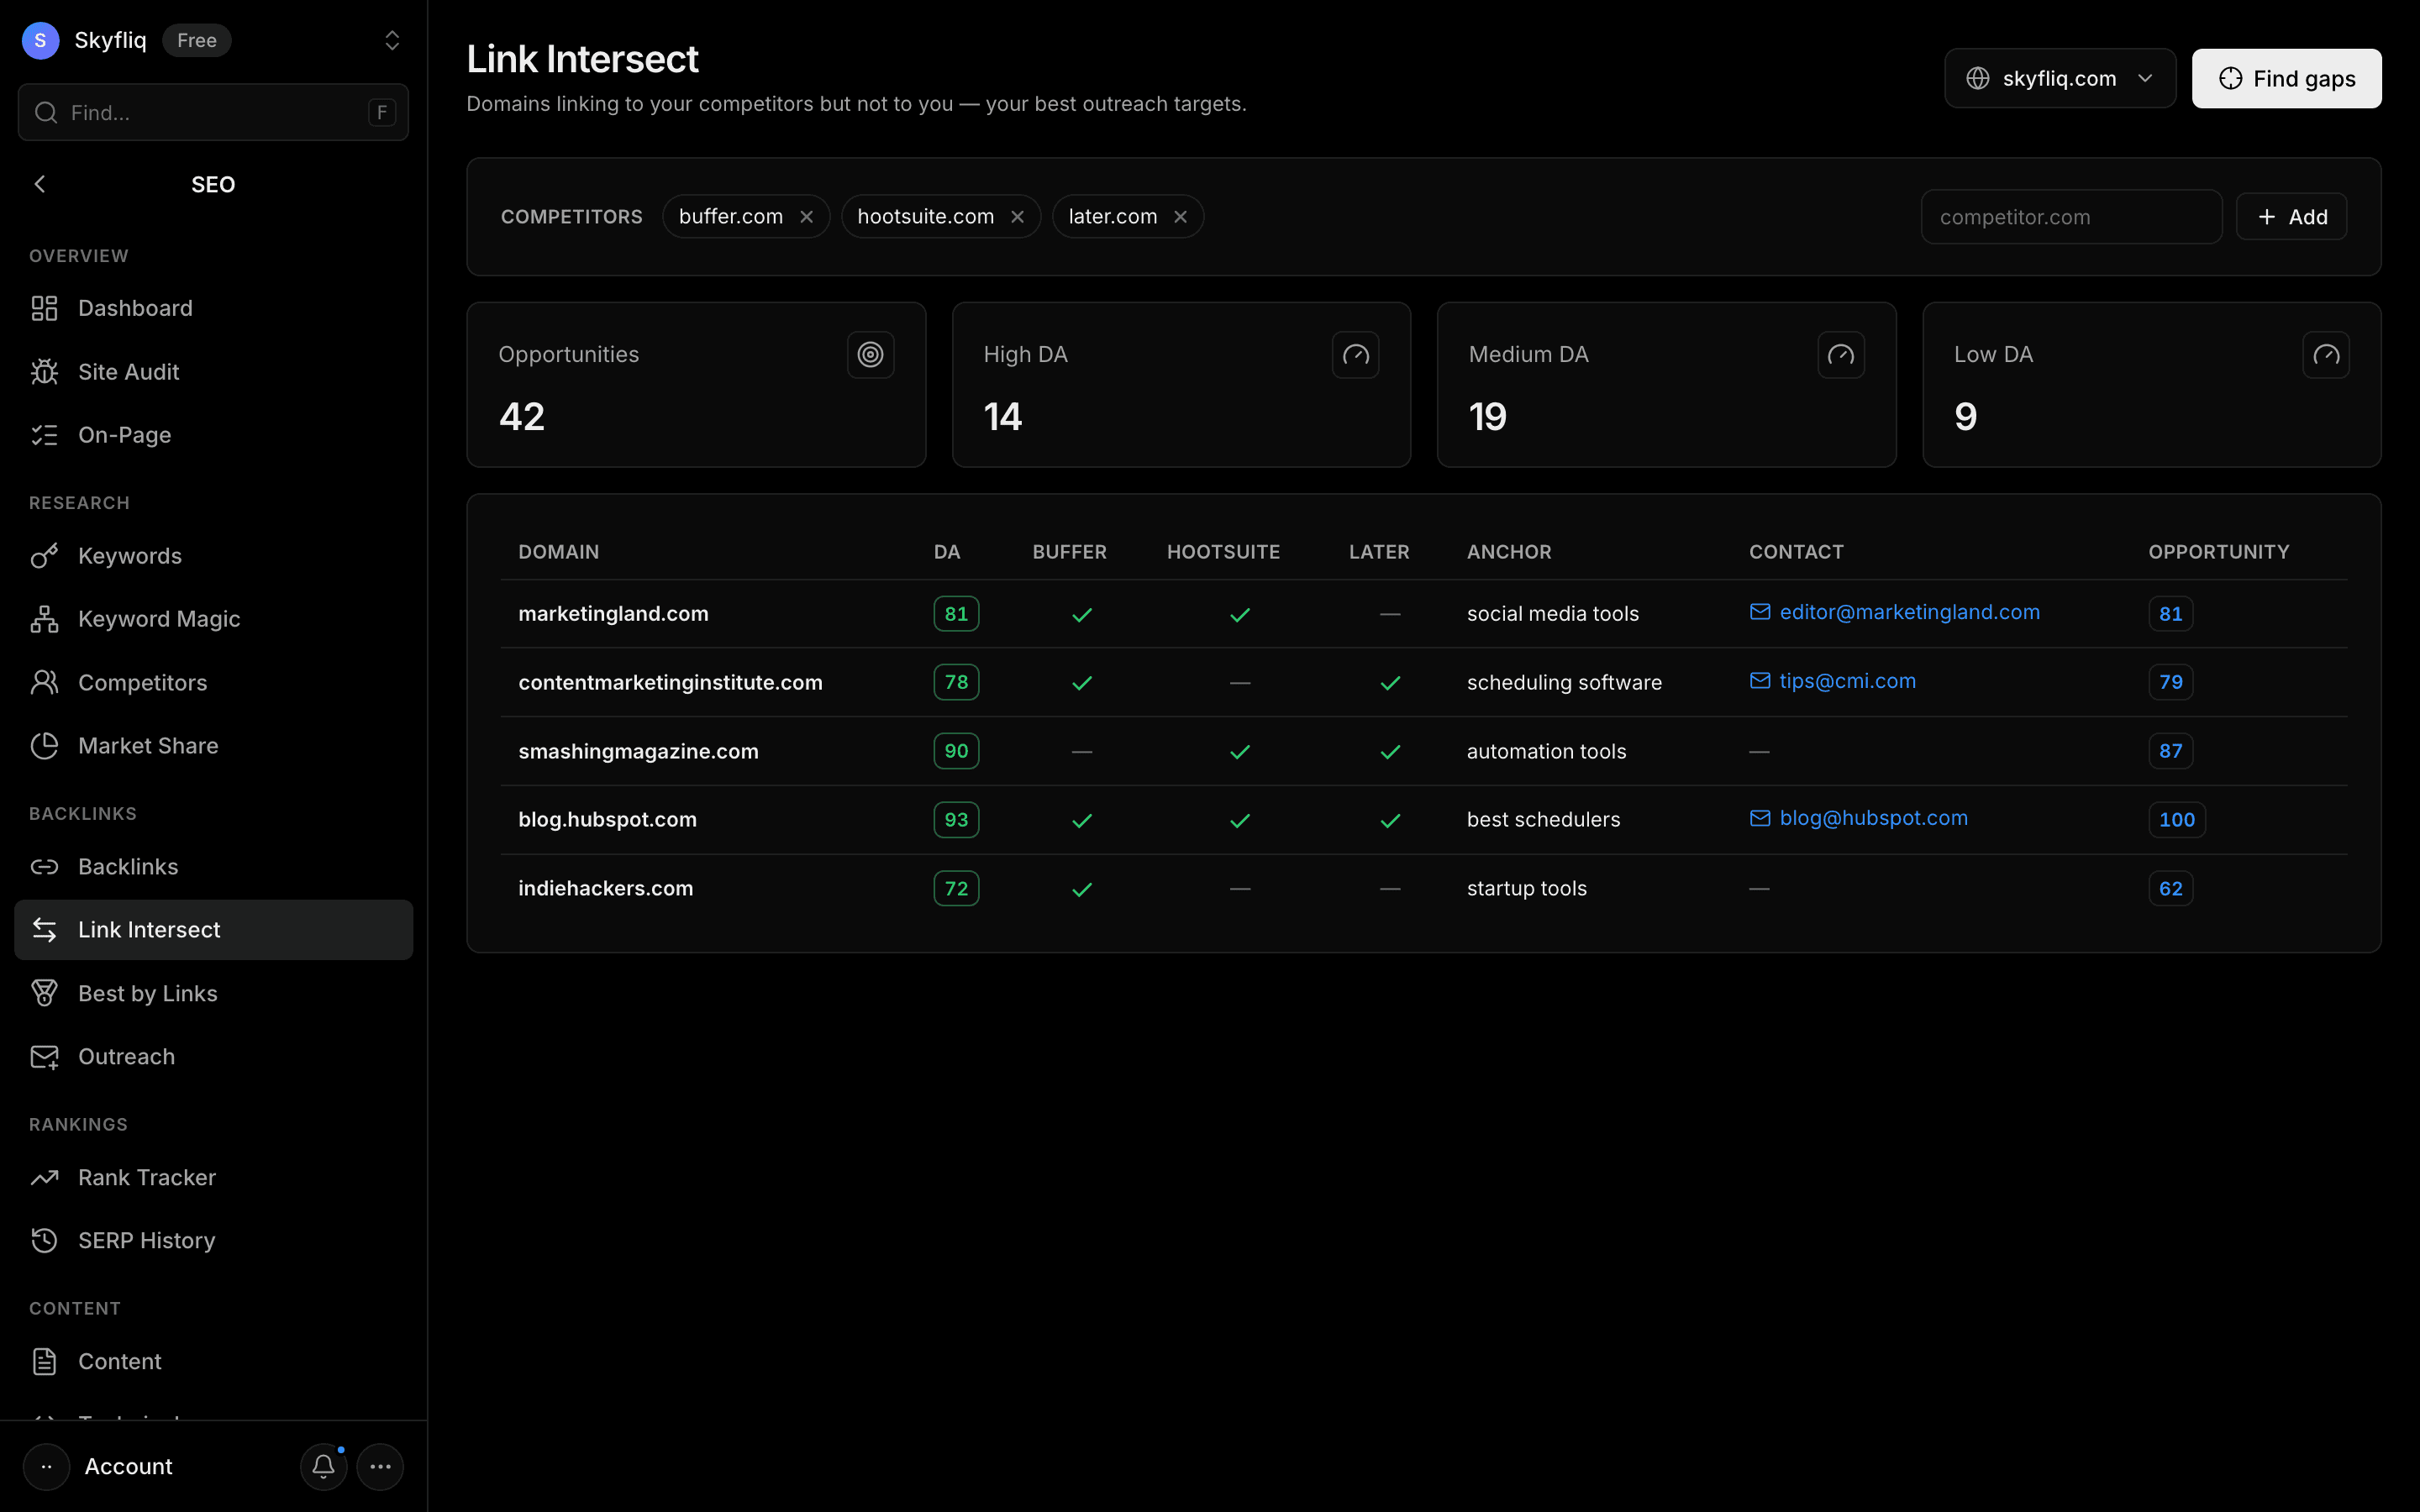Screen dimensions: 2420x1512
Task: Open notifications bell
Action: tap(323, 1467)
